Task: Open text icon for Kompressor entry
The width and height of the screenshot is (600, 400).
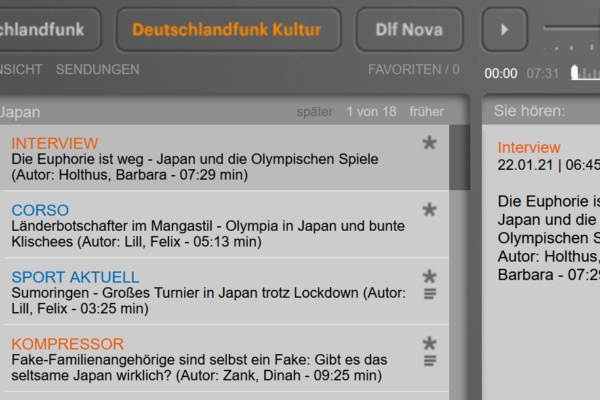Action: (430, 361)
